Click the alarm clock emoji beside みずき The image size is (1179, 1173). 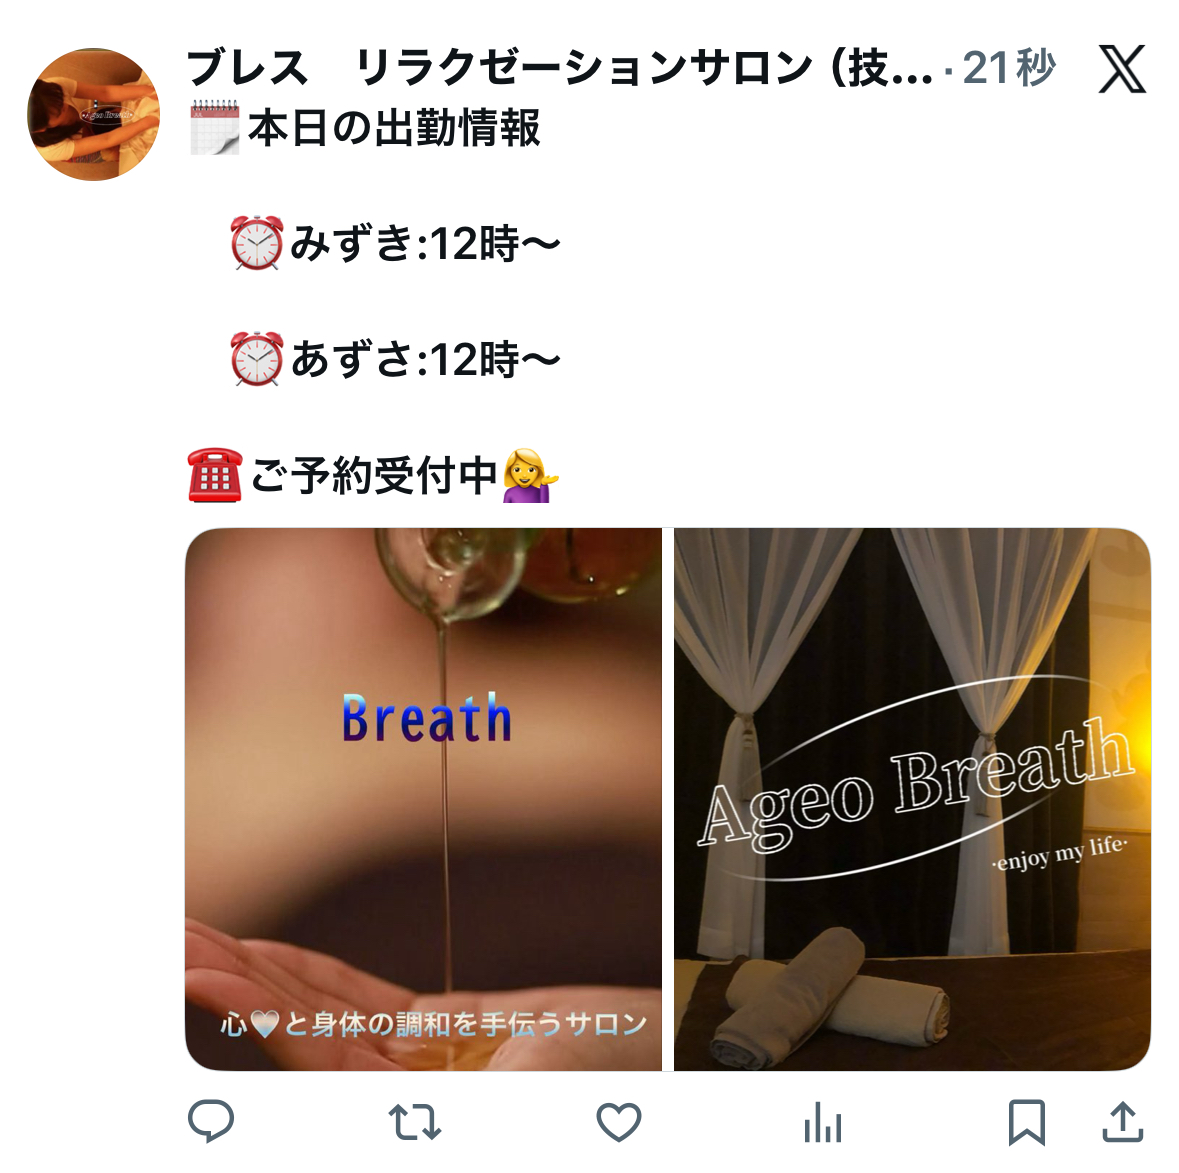tap(257, 243)
